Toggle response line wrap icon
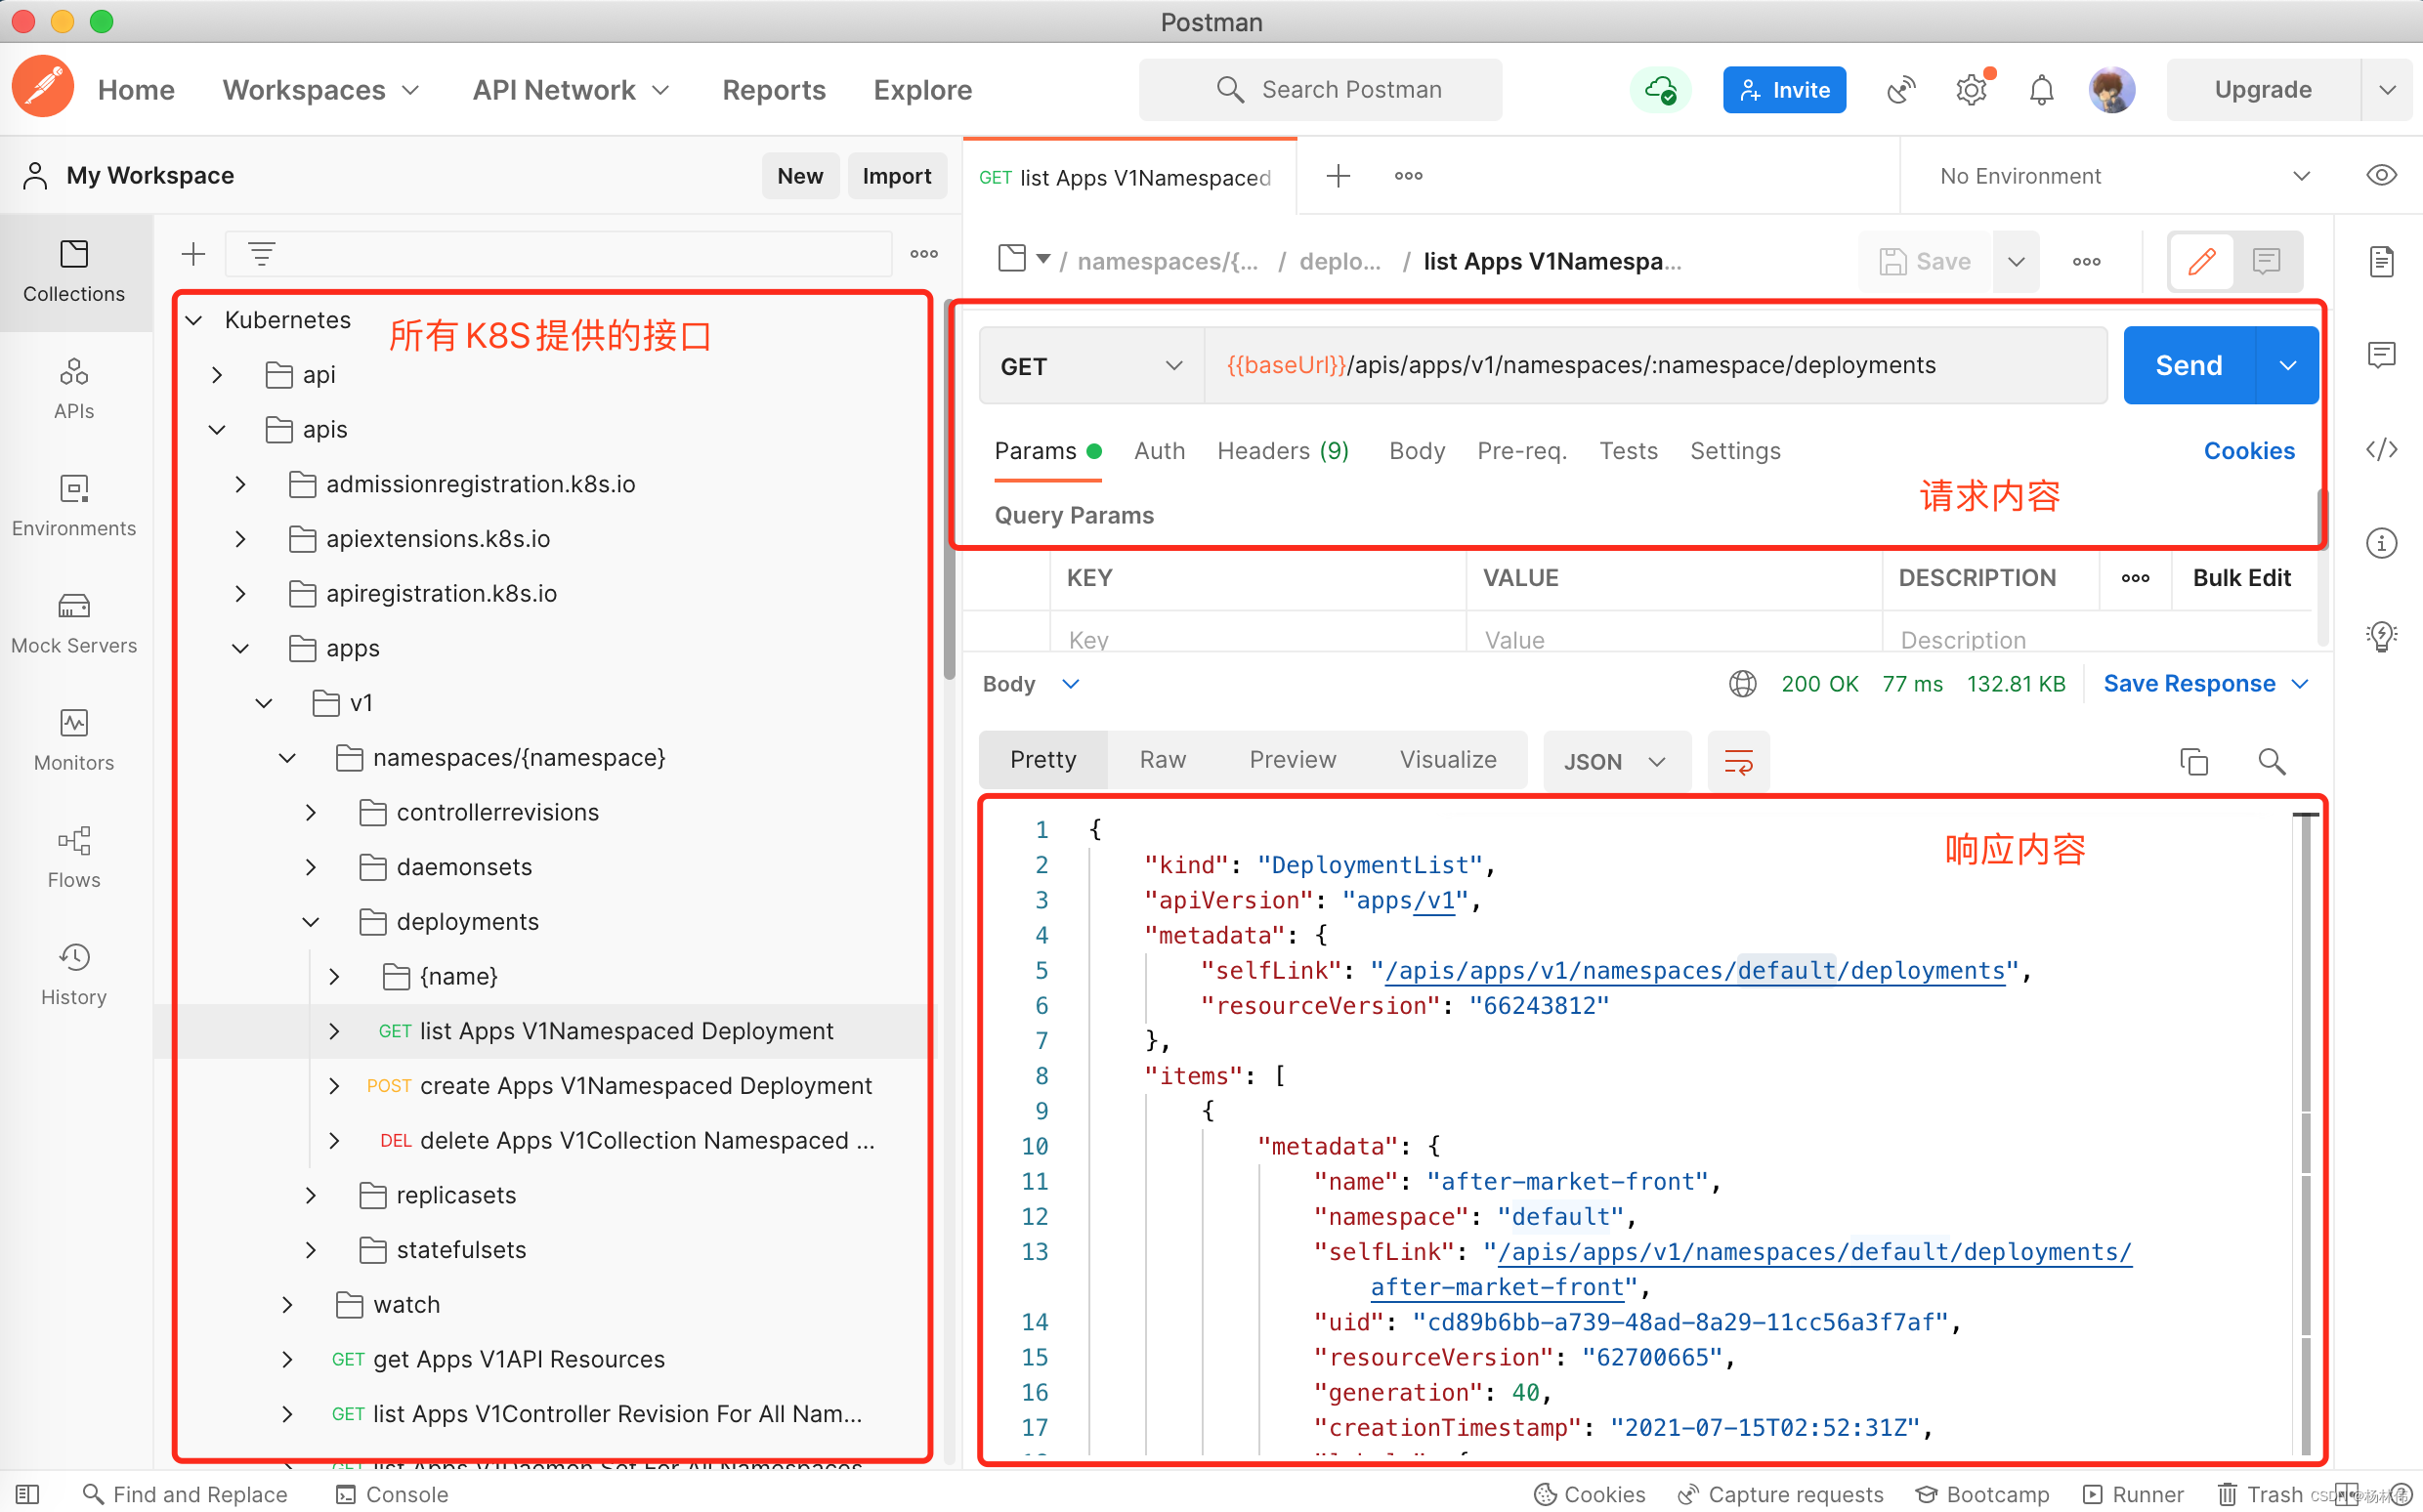Screen dimensions: 2423x1512 (x=1738, y=762)
